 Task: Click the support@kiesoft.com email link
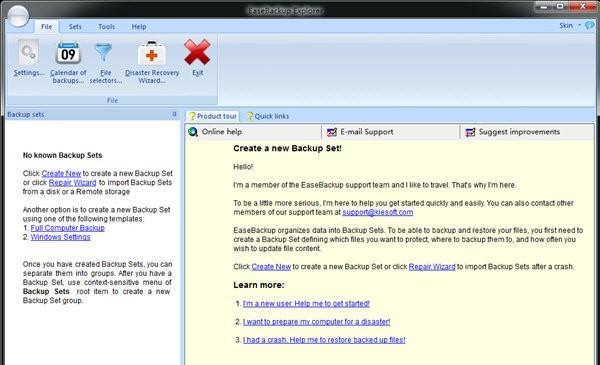tap(377, 212)
